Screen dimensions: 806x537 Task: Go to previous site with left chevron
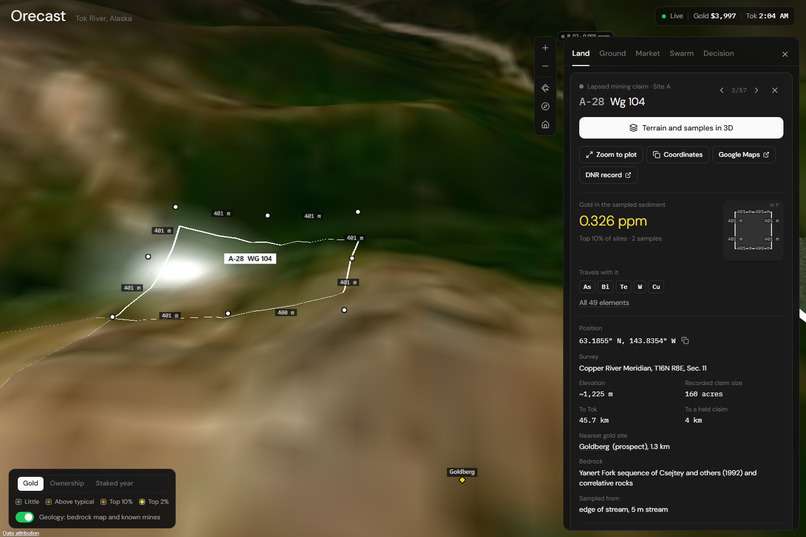pos(722,90)
